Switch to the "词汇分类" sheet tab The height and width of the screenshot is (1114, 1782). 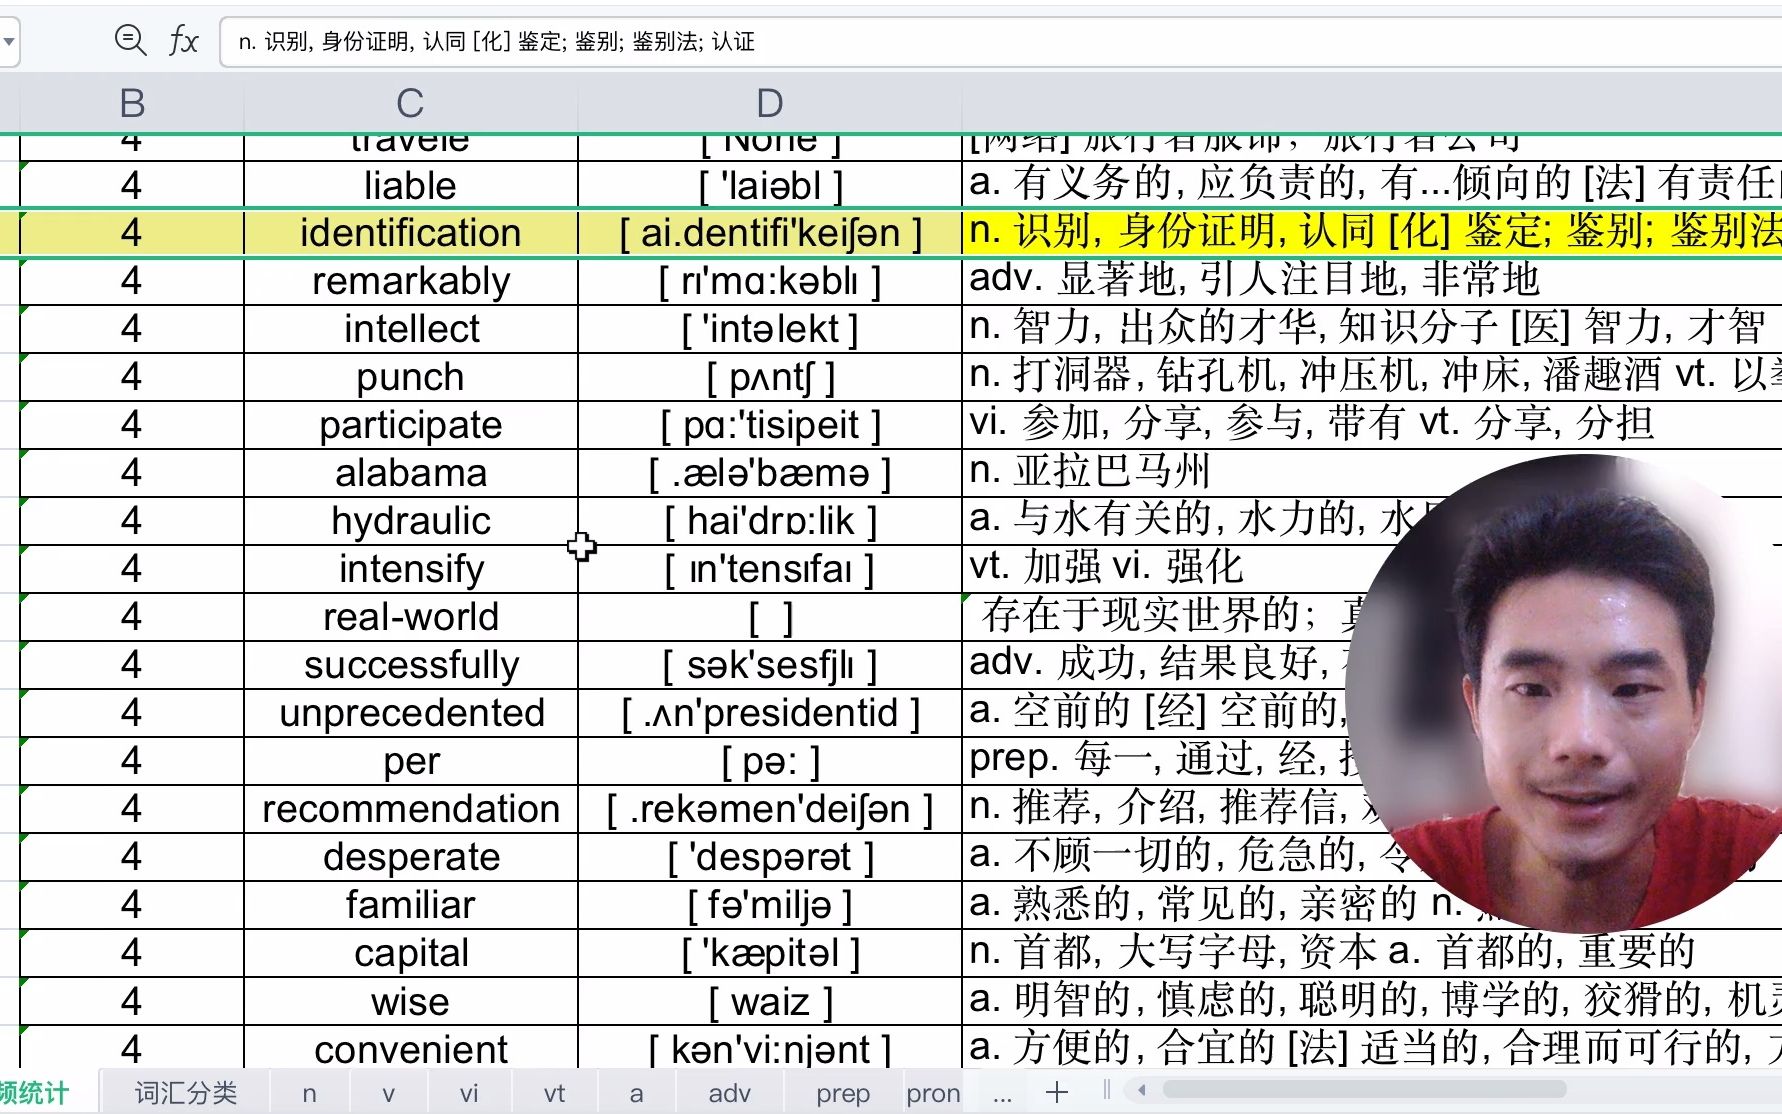pos(185,1093)
